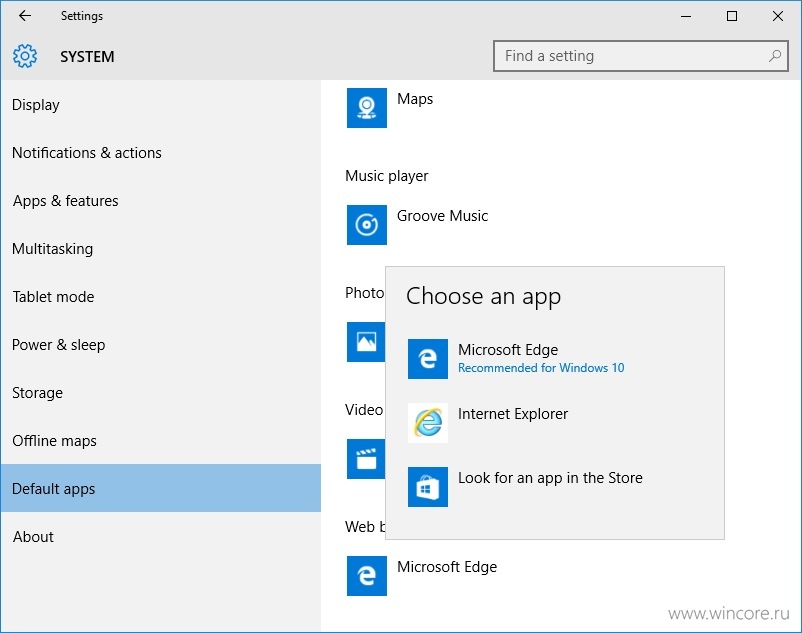Choose the Microsoft Edge icon in popup
The width and height of the screenshot is (802, 633).
(428, 359)
